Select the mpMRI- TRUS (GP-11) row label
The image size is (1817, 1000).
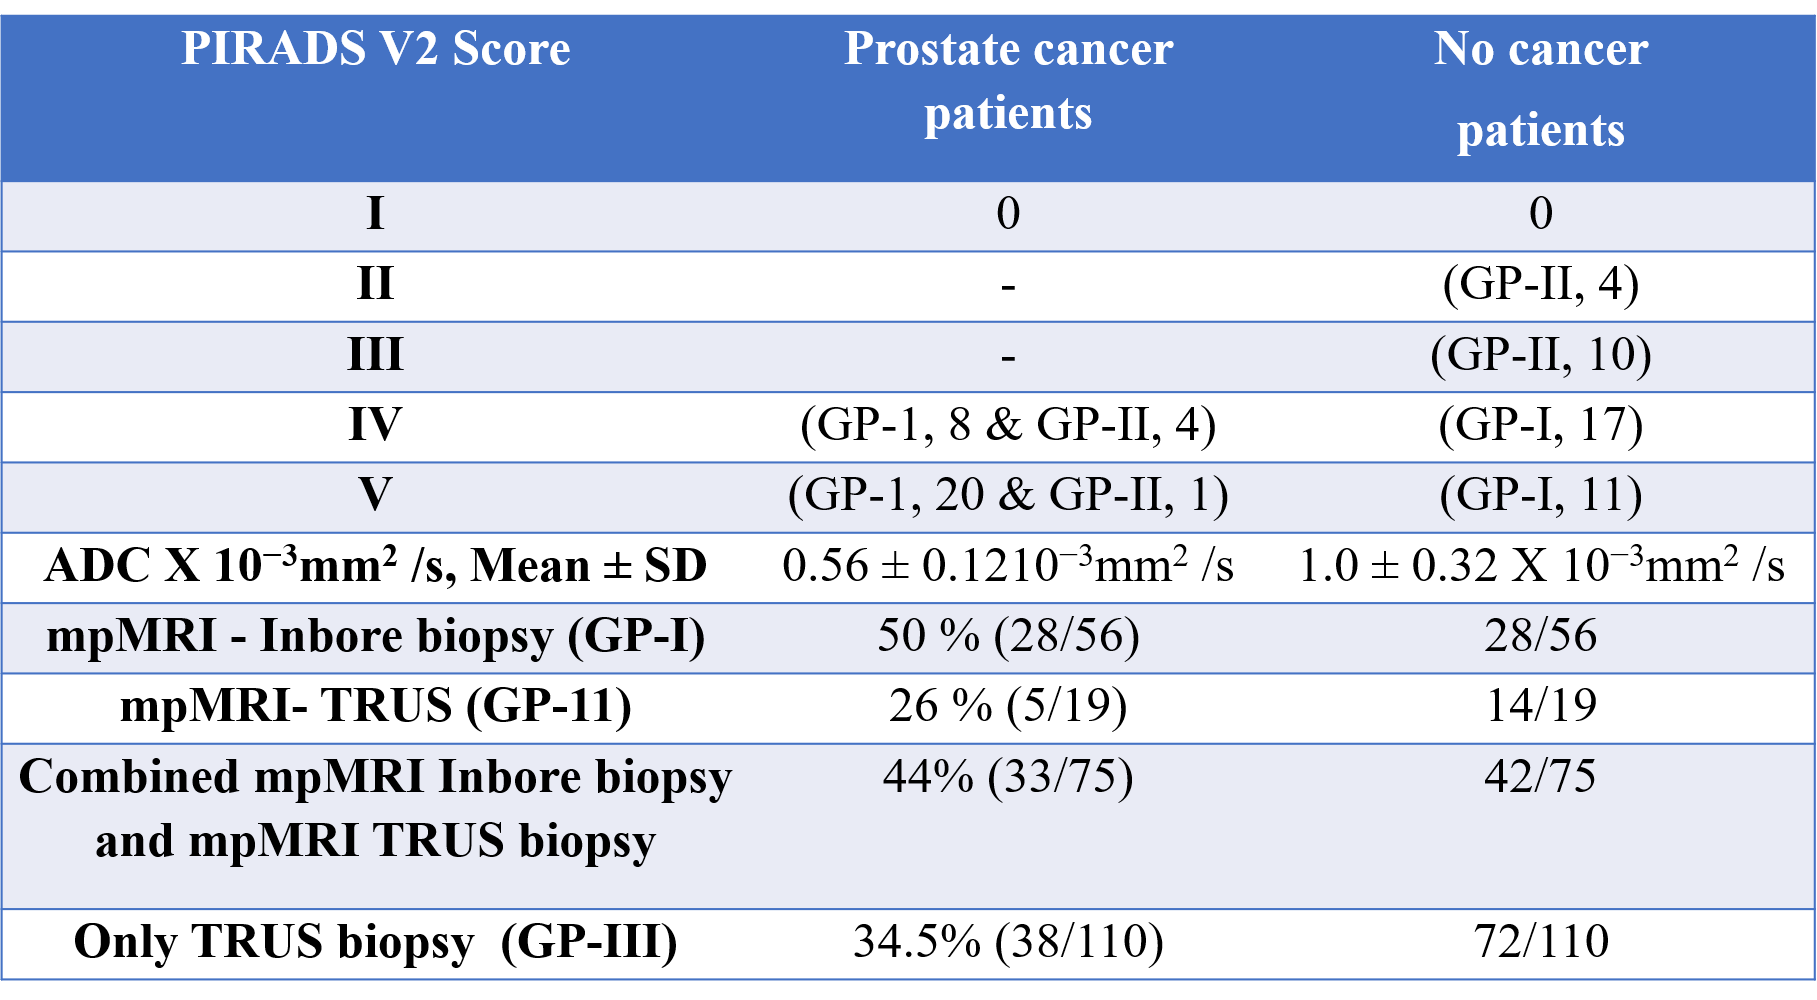(x=375, y=707)
